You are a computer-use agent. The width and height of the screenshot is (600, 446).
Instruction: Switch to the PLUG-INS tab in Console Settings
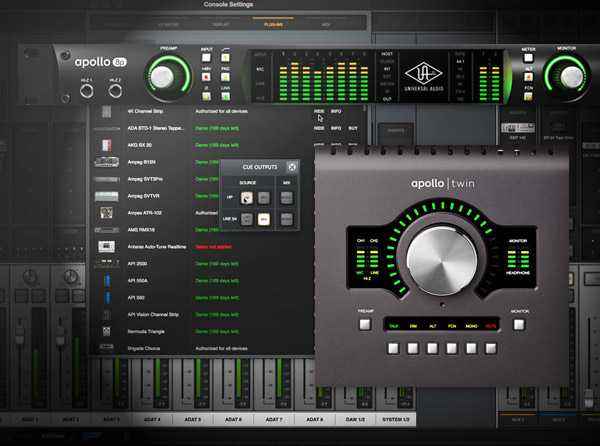pos(273,24)
